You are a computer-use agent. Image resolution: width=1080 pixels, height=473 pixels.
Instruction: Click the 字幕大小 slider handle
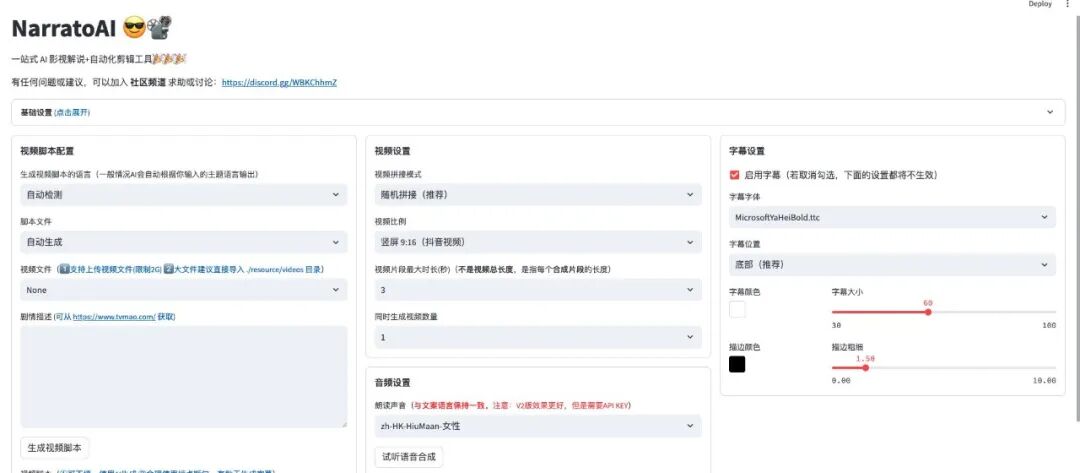coord(928,312)
